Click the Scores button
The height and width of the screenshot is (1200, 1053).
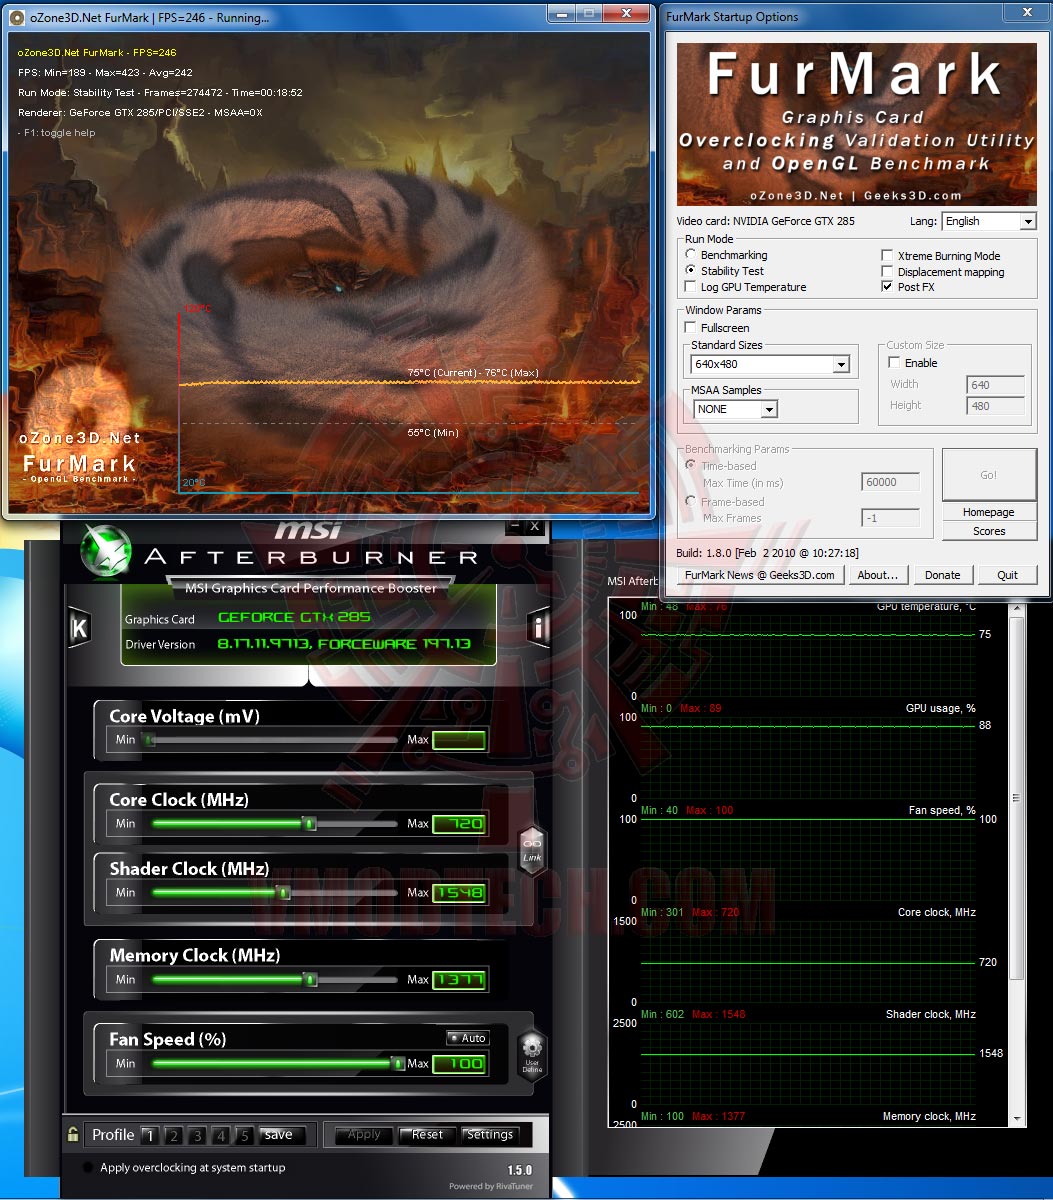(x=988, y=531)
